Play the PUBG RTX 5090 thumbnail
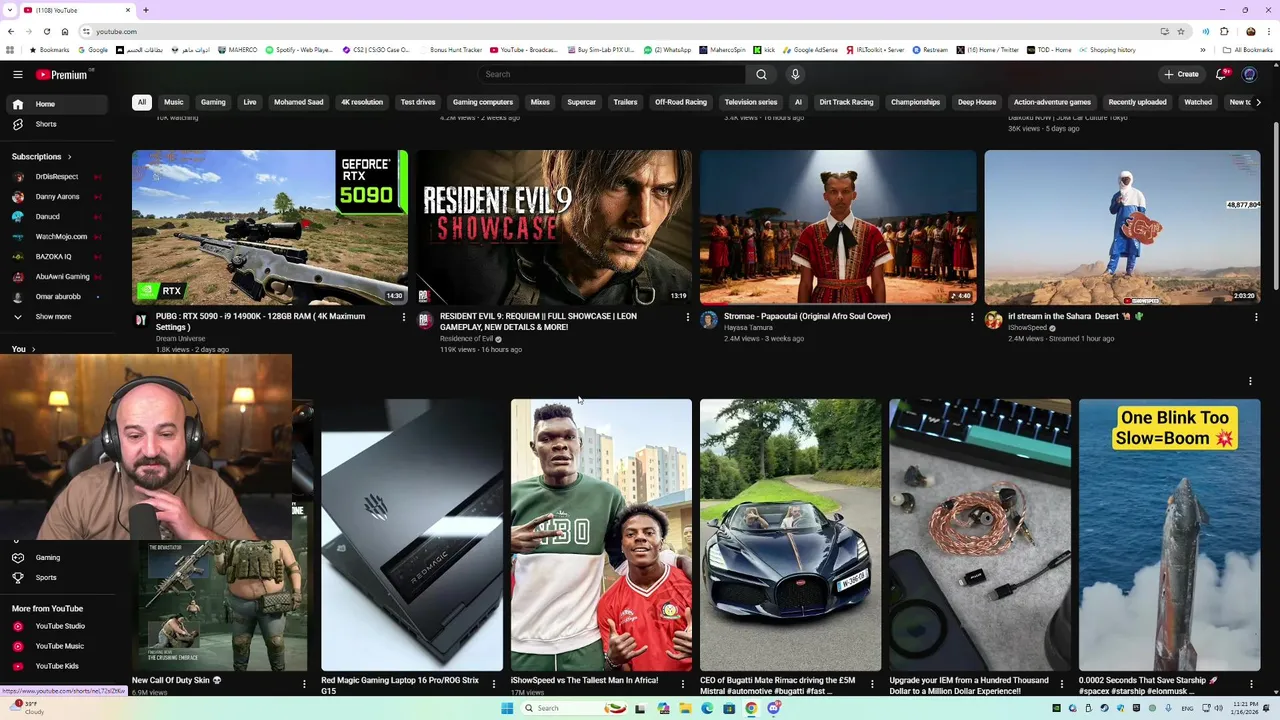The width and height of the screenshot is (1280, 720). [270, 227]
